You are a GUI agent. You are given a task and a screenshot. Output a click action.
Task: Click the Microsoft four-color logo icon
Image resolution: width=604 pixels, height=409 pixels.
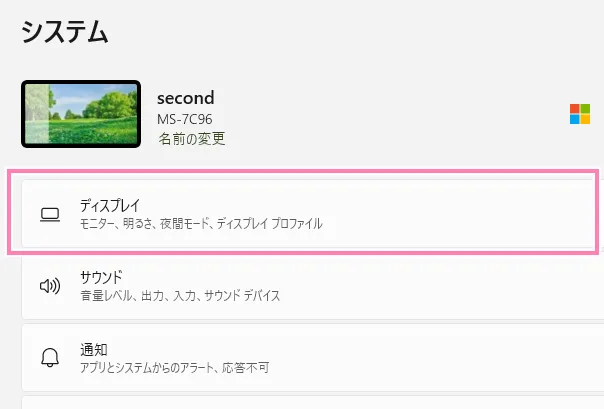coord(580,114)
